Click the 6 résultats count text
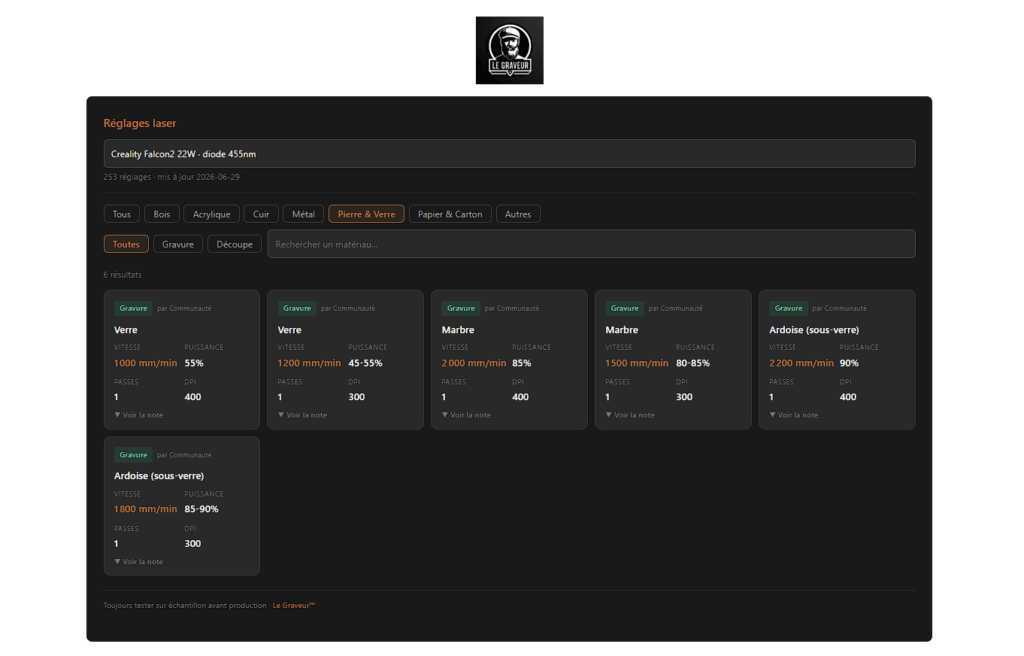Viewport: 1024px width, 656px height. pyautogui.click(x=122, y=274)
